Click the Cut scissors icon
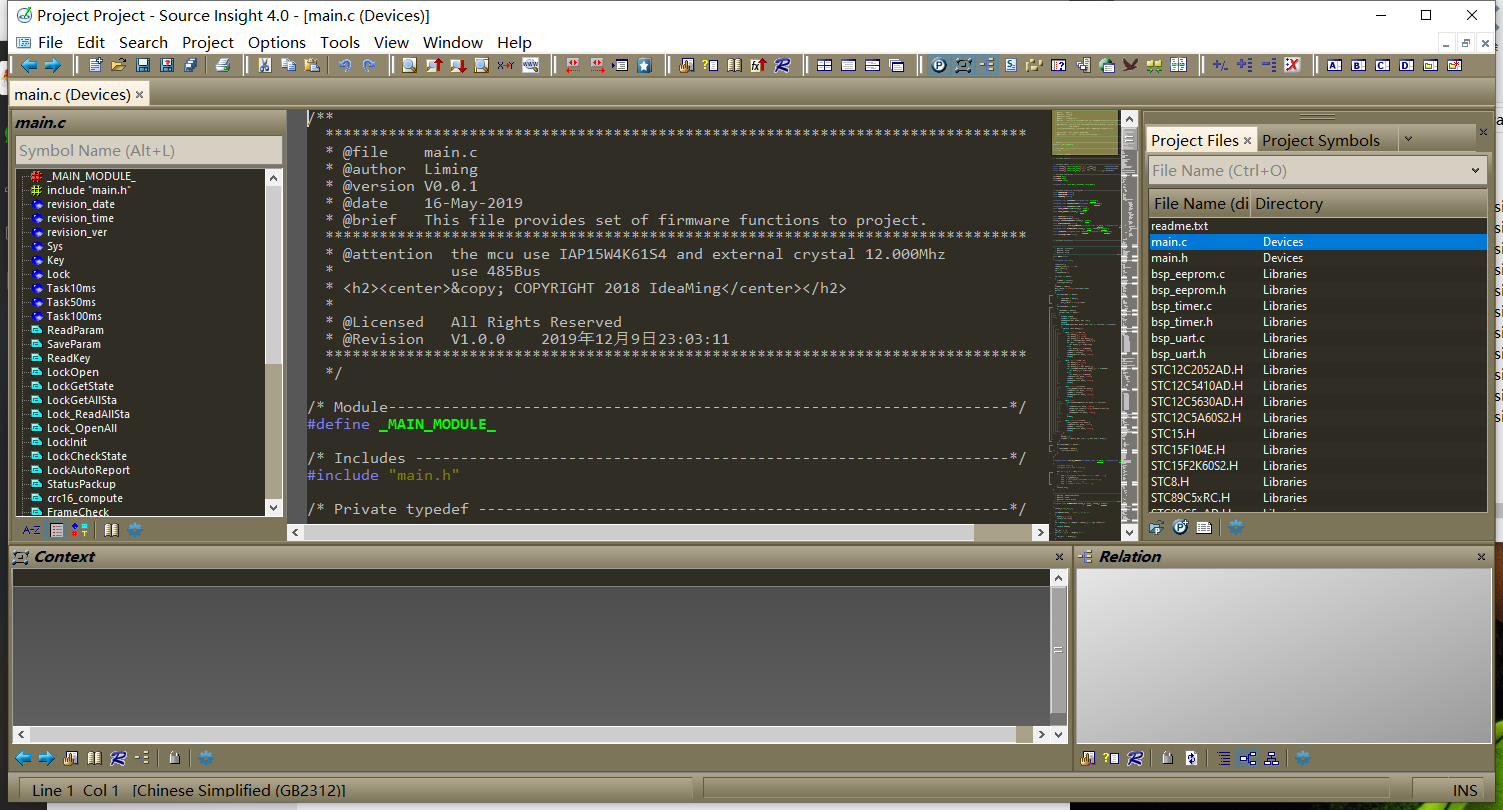 pyautogui.click(x=265, y=66)
